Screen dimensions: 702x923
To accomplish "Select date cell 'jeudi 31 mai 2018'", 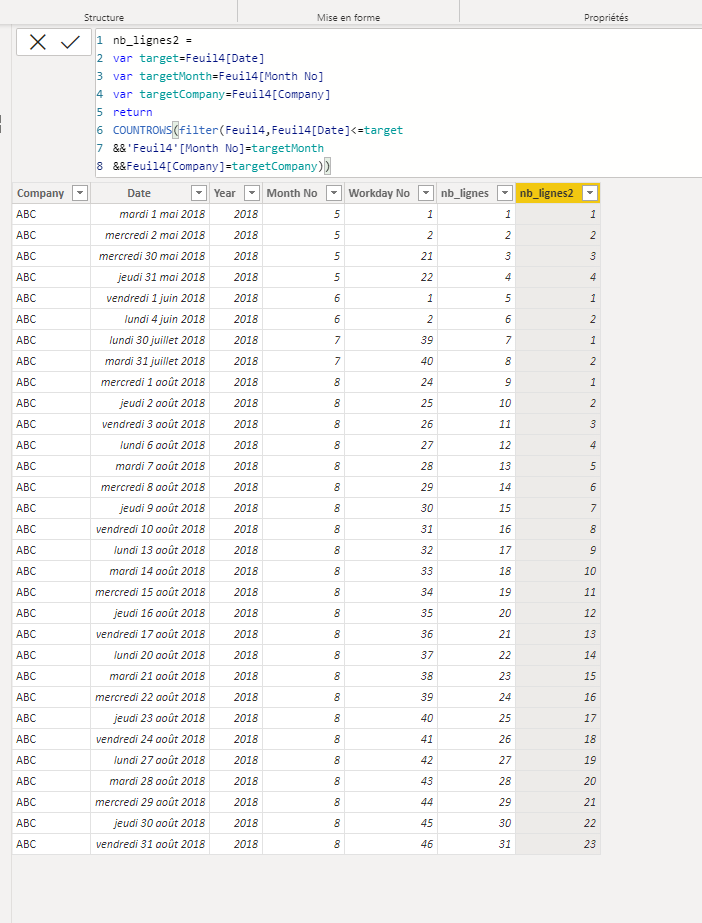I will (150, 277).
